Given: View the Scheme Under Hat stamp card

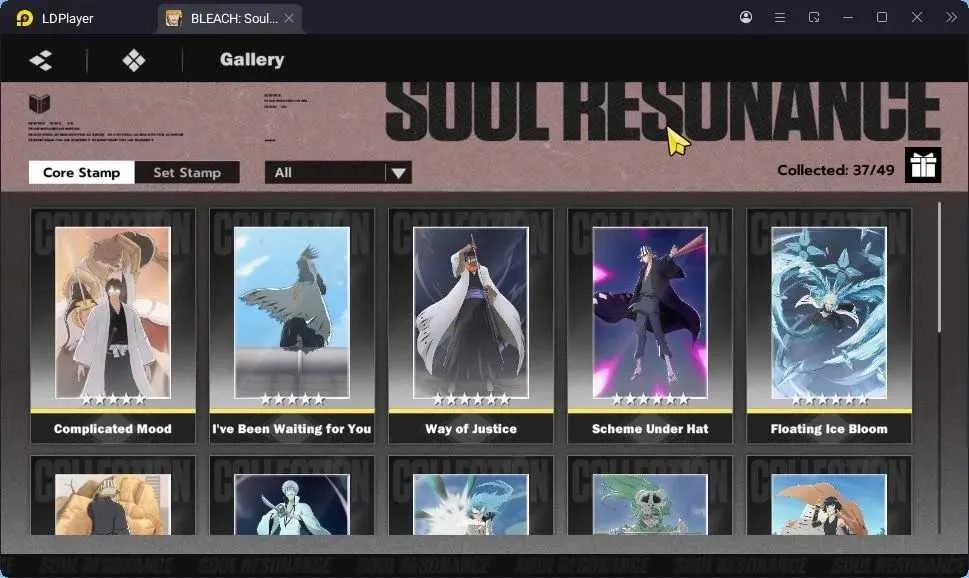Looking at the screenshot, I should pos(650,326).
